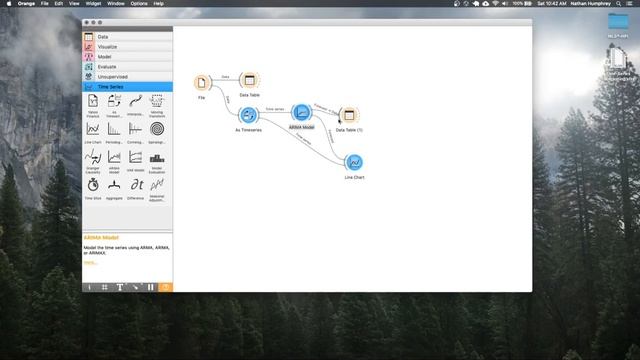Select the Spiralogram widget

tap(157, 133)
